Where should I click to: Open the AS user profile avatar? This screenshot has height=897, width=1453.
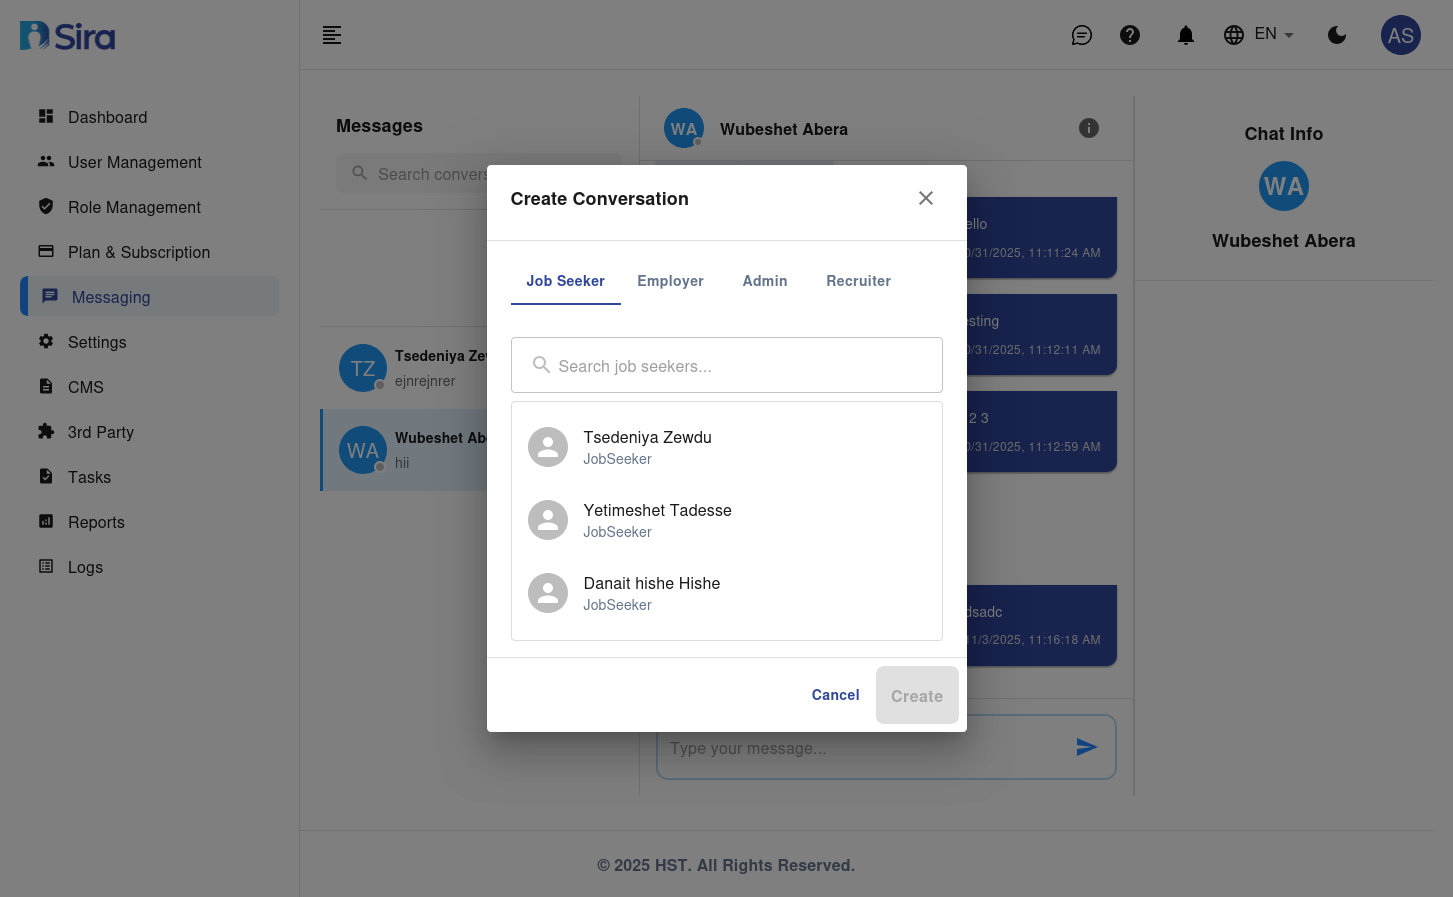pos(1400,35)
